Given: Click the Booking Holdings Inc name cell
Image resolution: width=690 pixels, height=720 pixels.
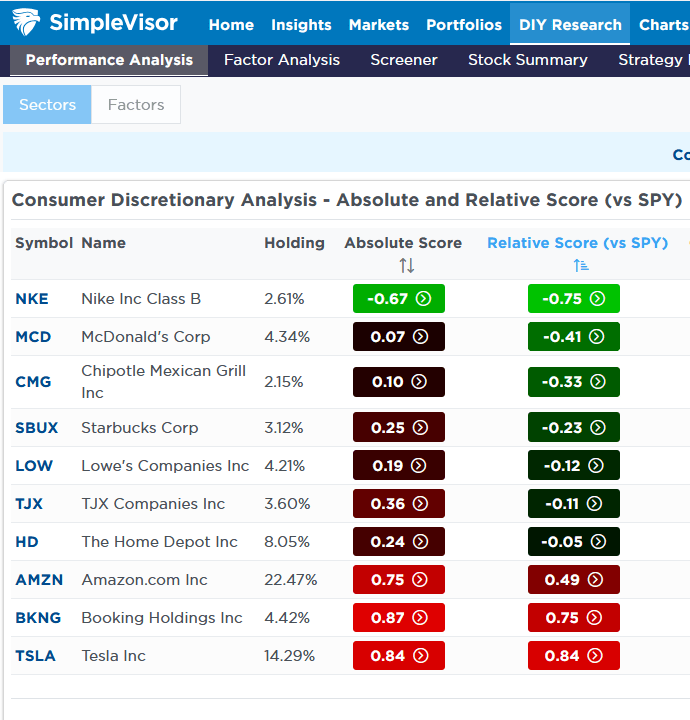Looking at the screenshot, I should (162, 618).
